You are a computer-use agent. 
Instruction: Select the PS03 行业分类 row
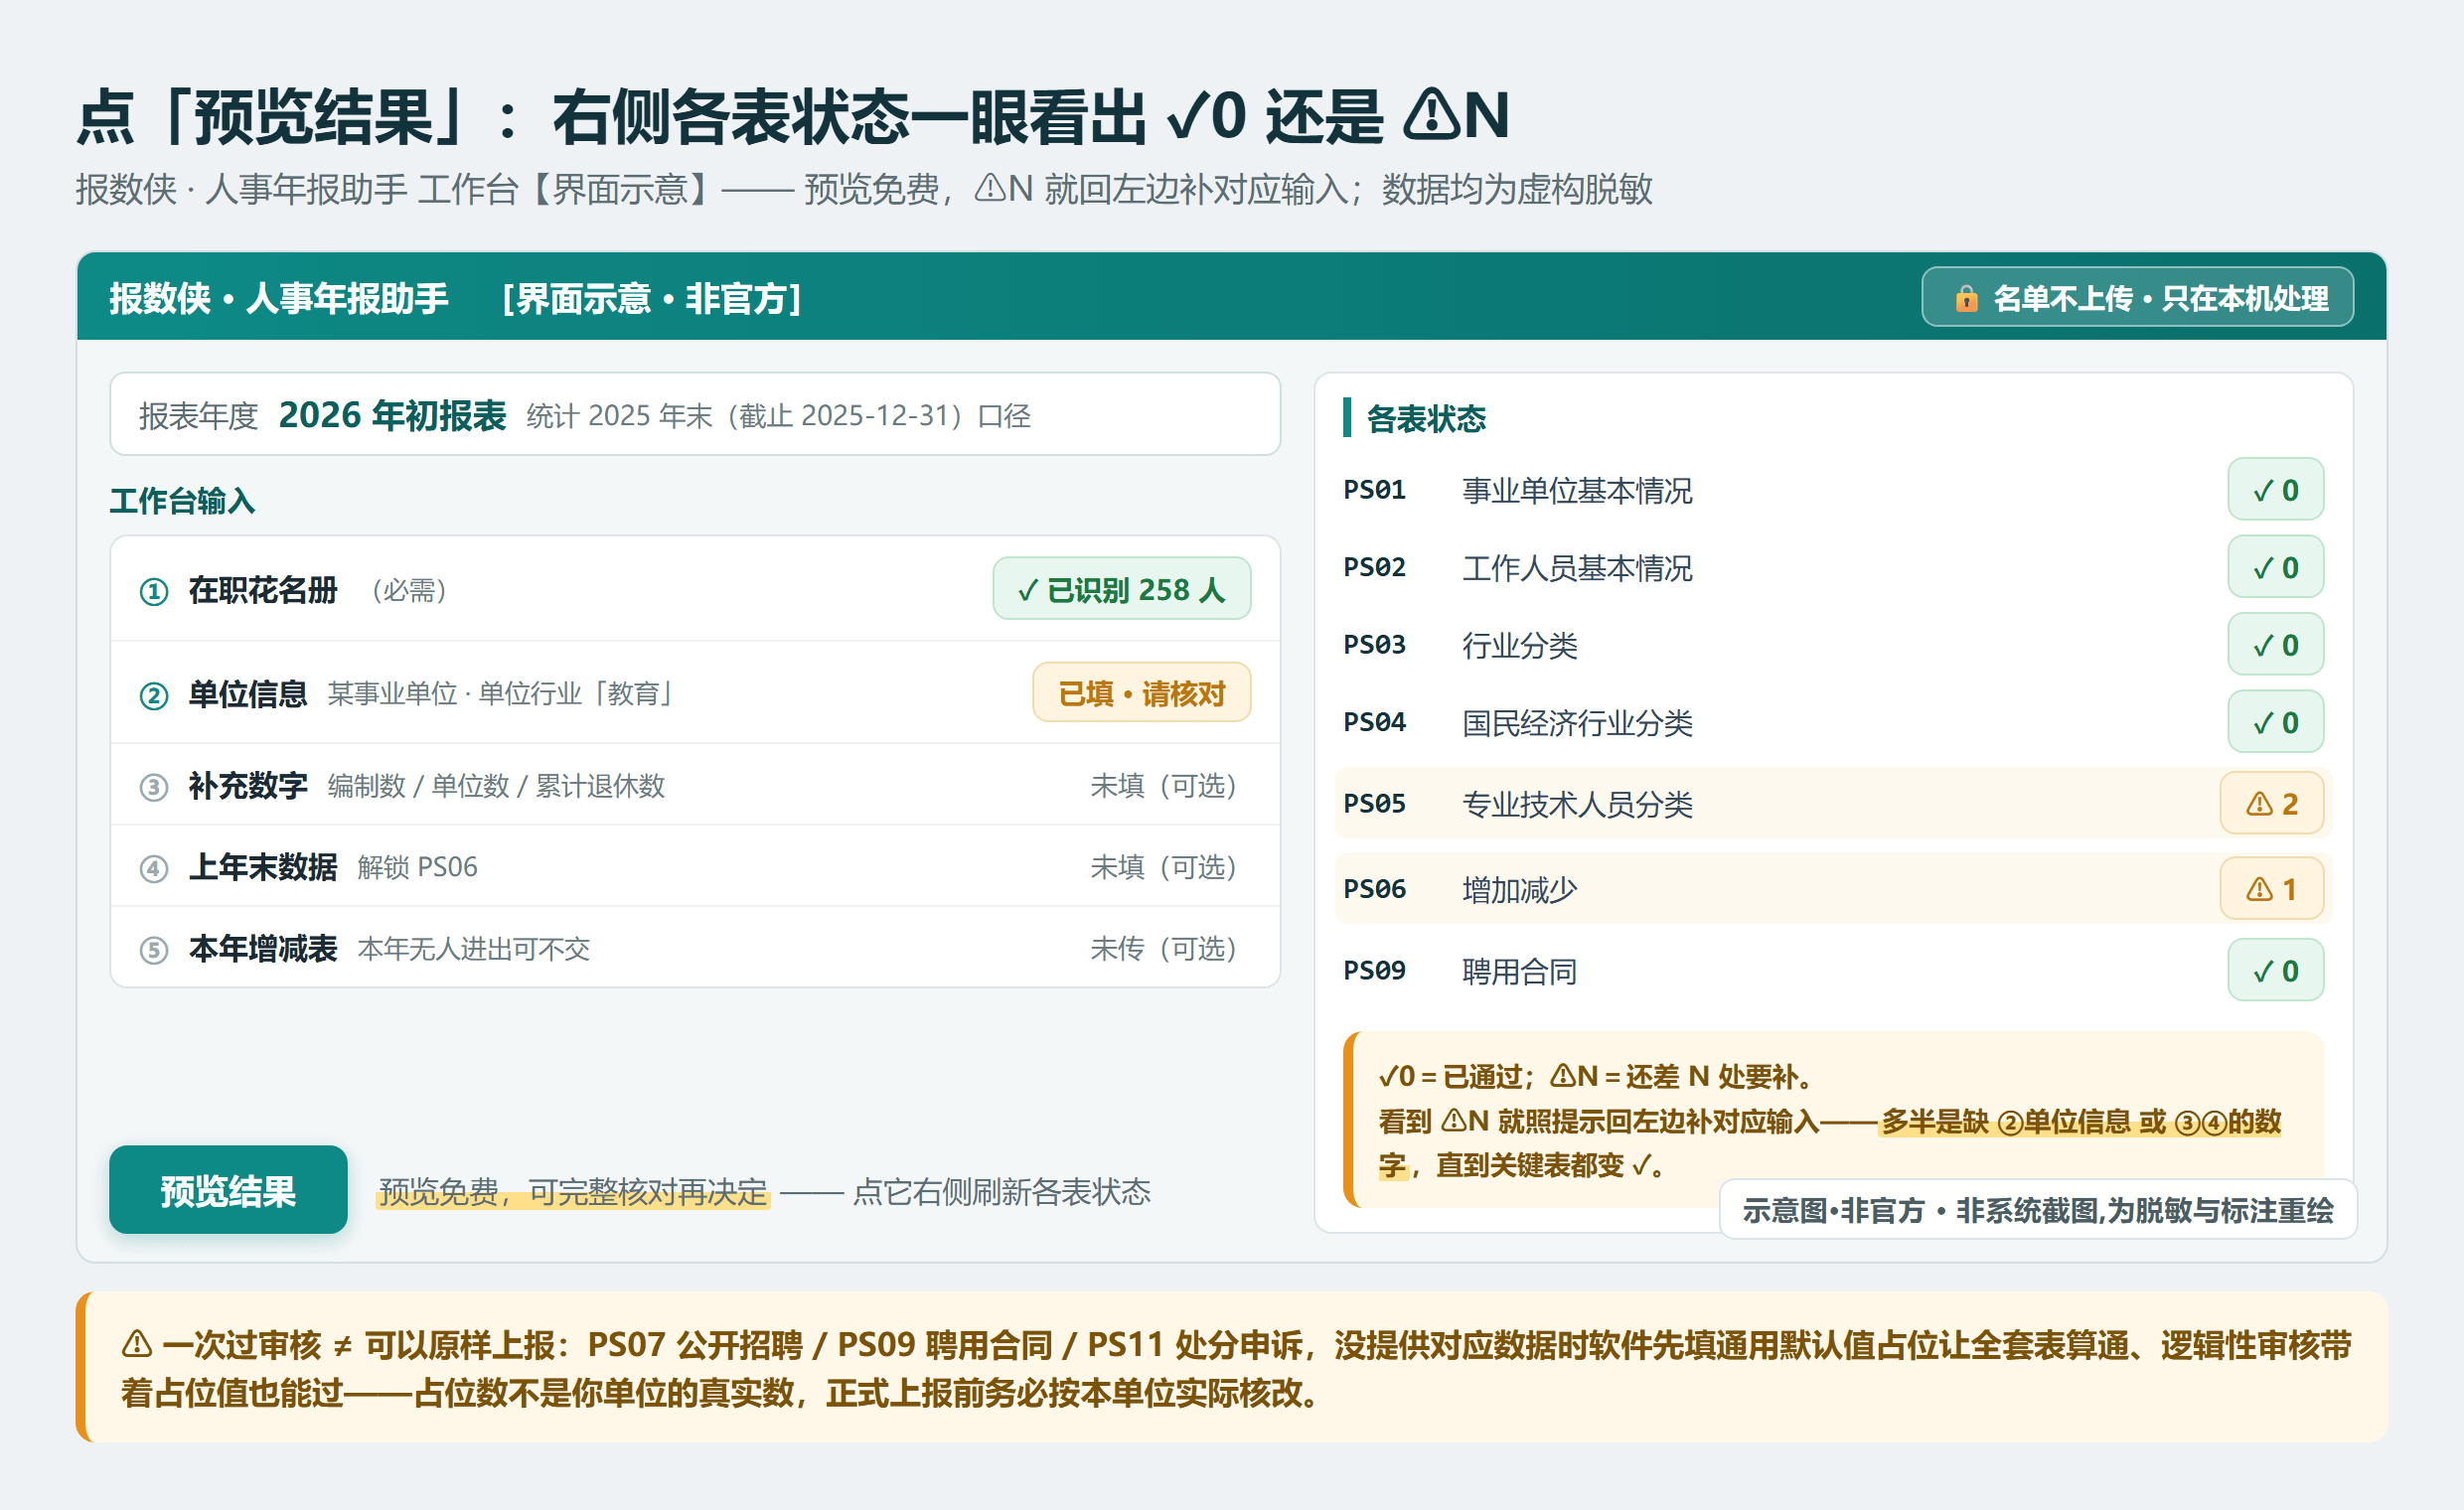click(1833, 645)
